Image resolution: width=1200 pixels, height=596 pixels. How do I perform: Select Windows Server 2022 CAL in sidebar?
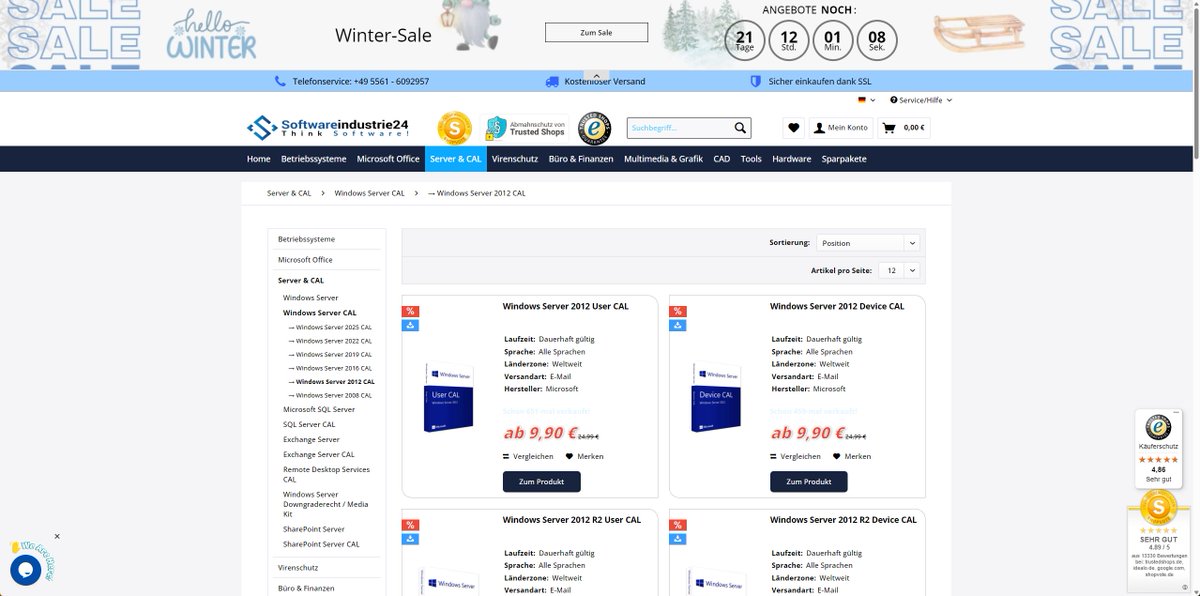330,341
